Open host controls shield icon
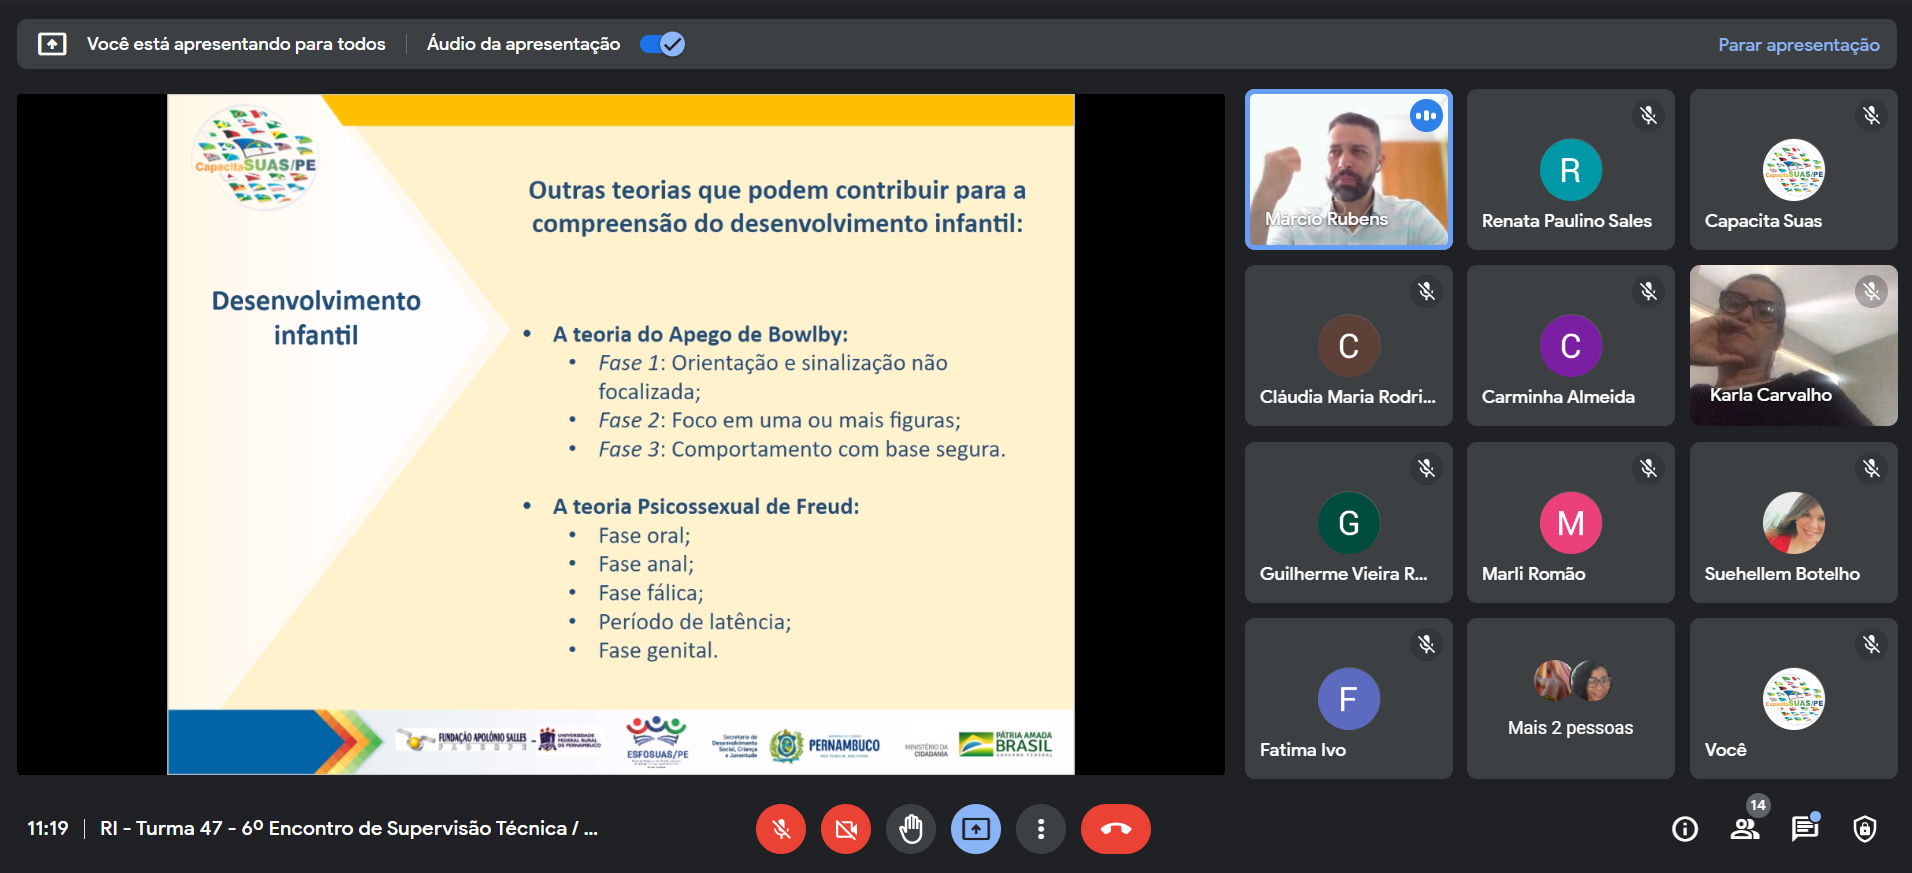Viewport: 1912px width, 873px height. (1865, 829)
